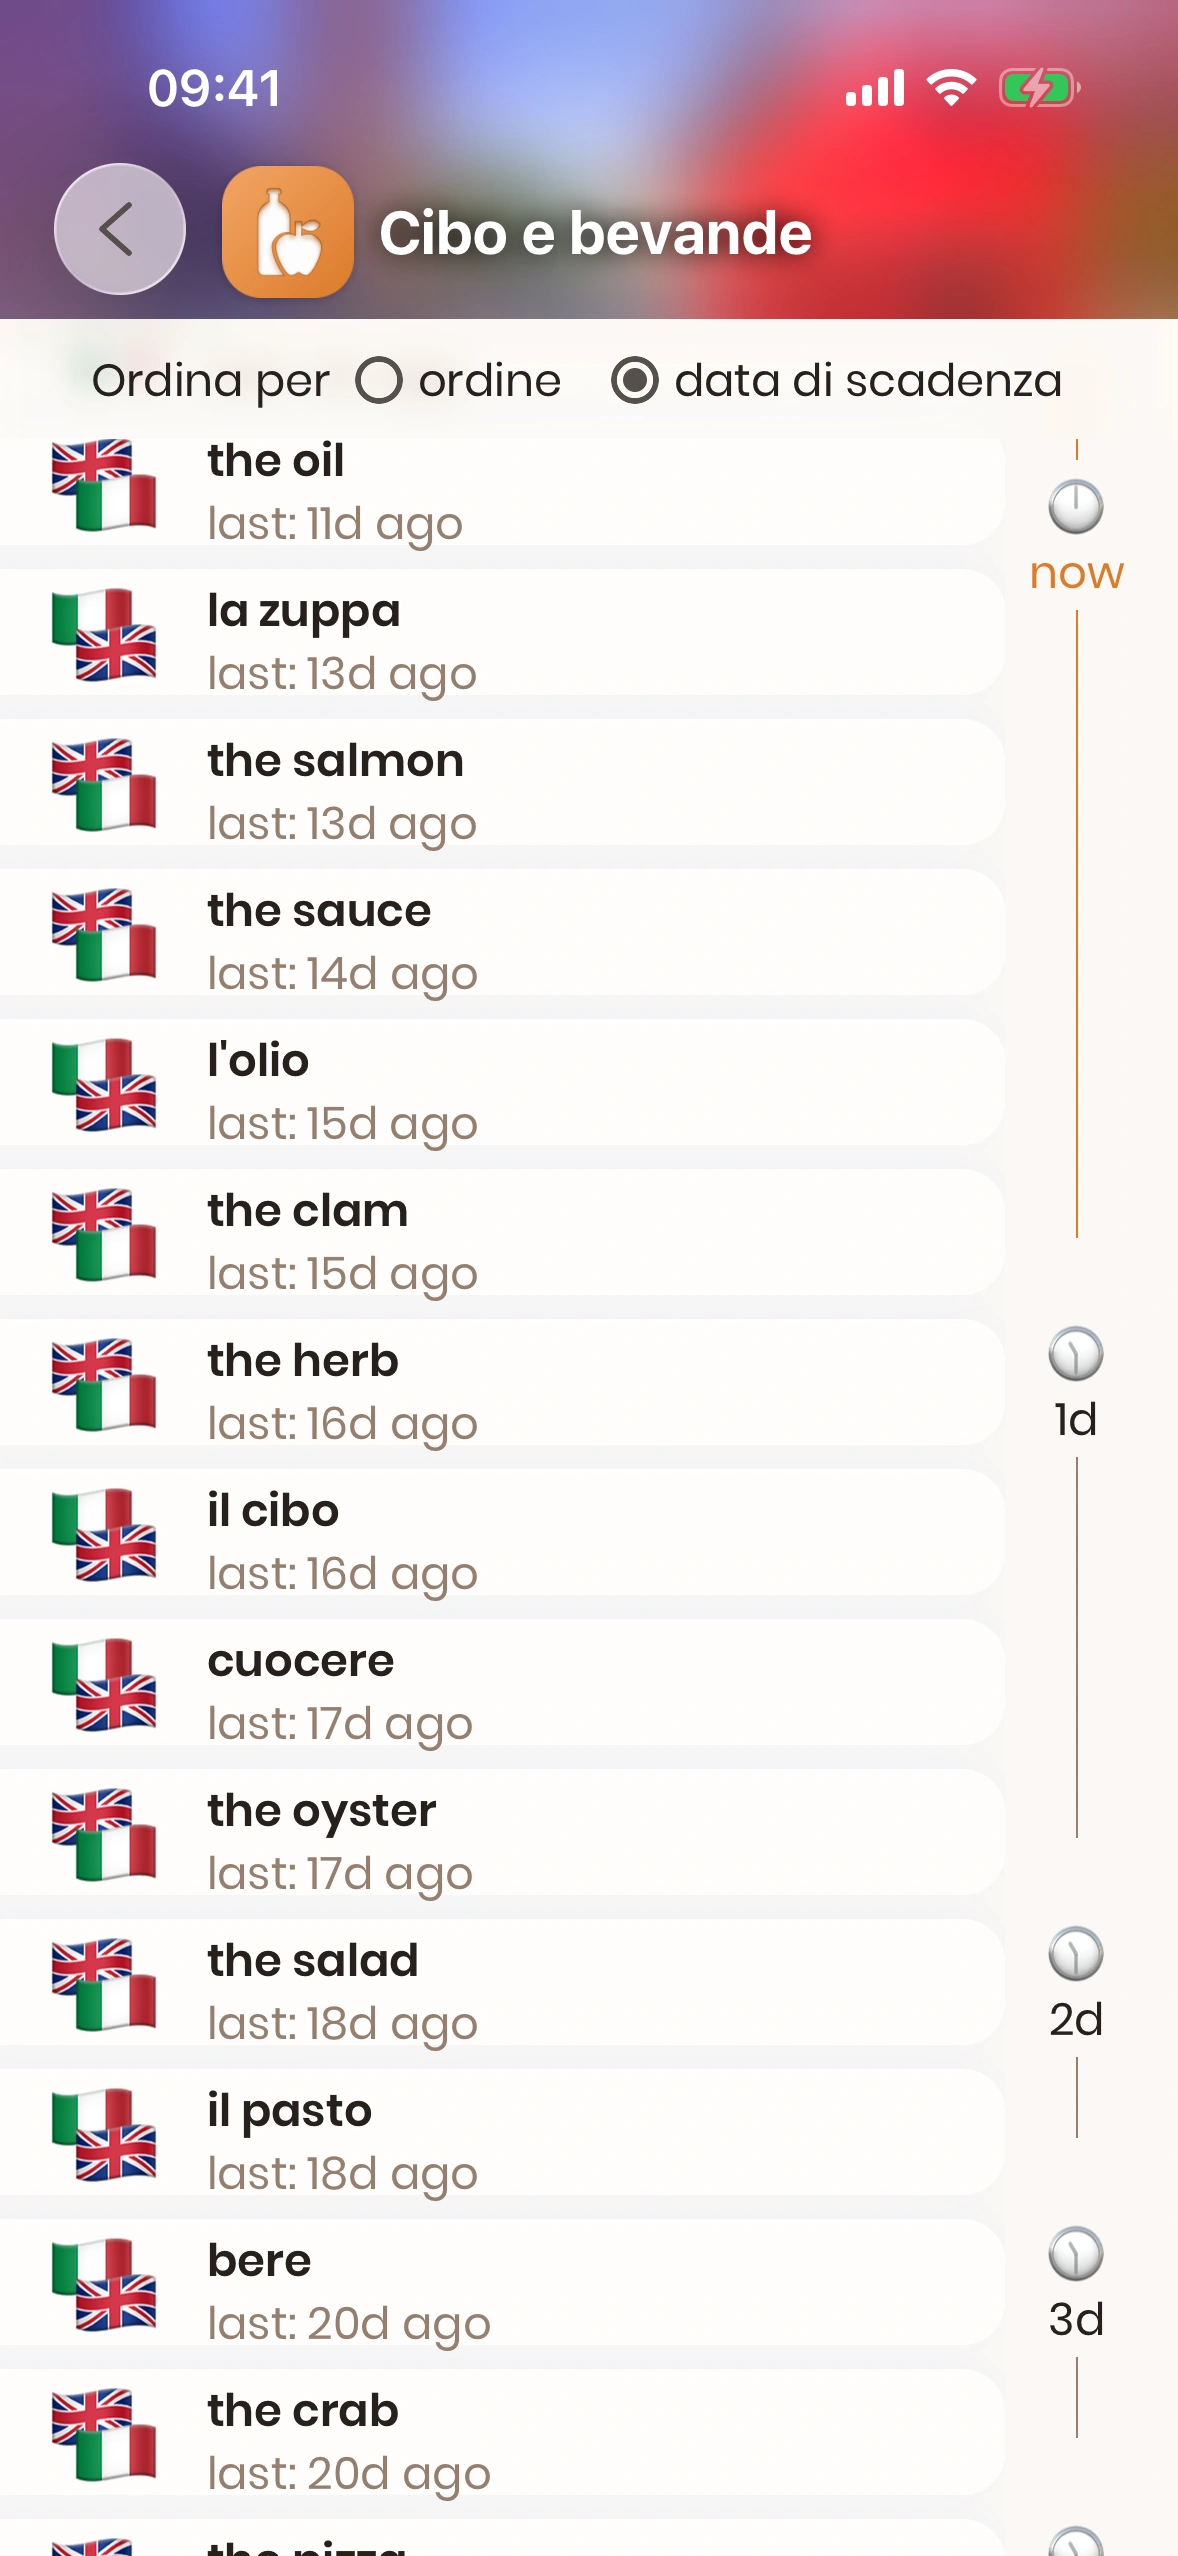Select the 'ordine' sort radio button
Viewport: 1178px width, 2556px height.
379,381
